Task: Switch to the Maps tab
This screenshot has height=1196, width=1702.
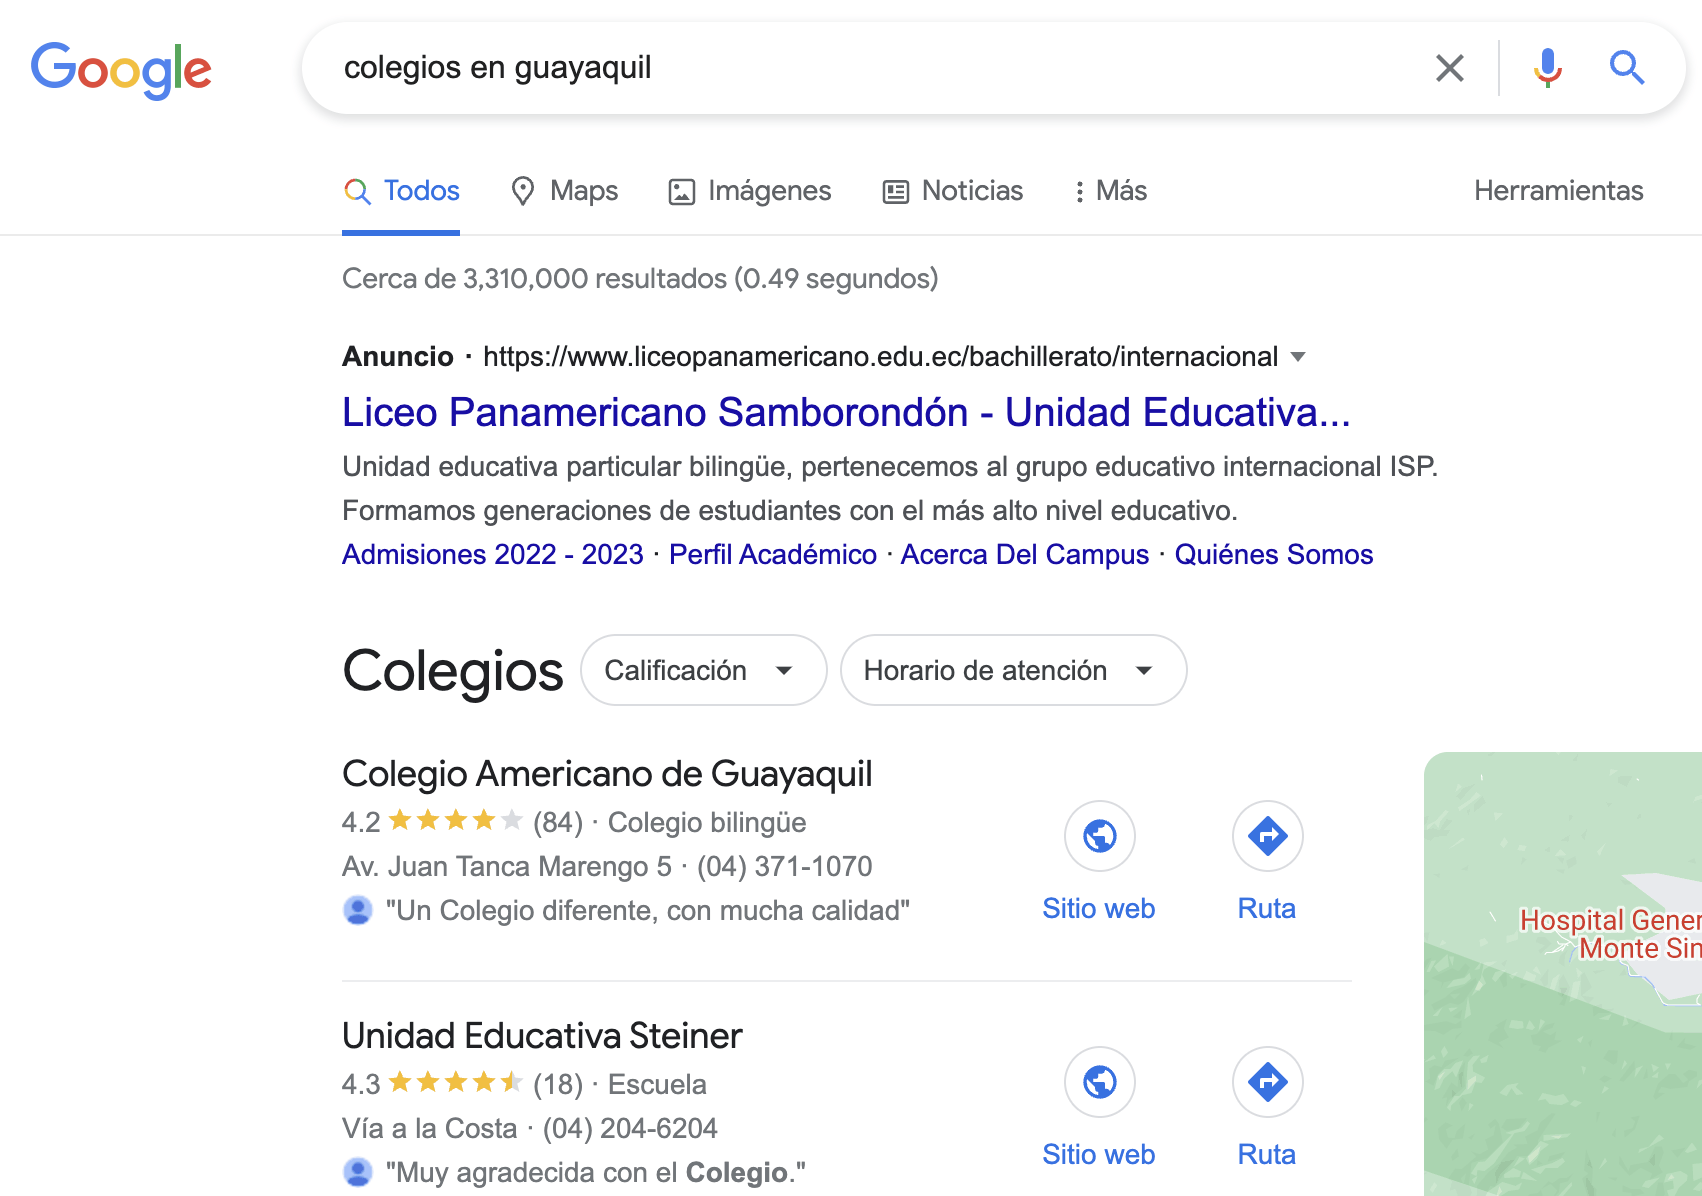Action: click(x=564, y=191)
